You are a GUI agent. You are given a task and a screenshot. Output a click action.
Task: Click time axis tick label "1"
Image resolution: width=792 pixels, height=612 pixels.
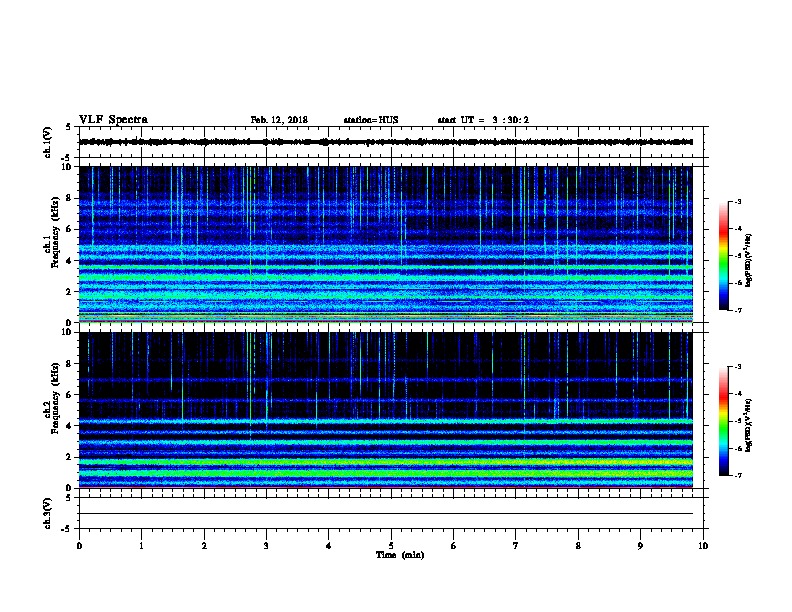tap(141, 545)
